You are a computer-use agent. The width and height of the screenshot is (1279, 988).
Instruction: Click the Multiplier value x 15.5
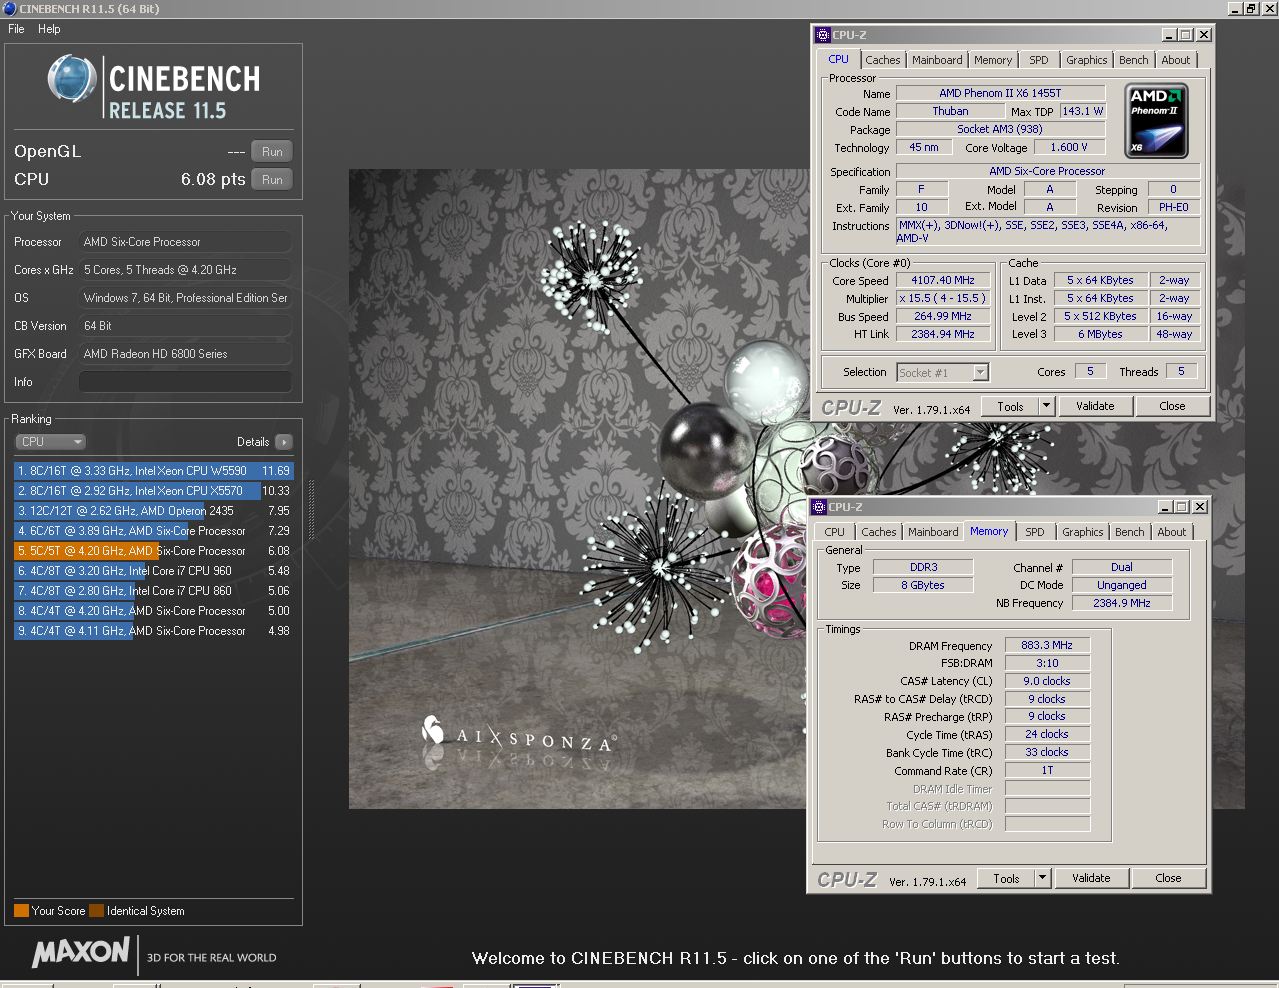tap(943, 299)
